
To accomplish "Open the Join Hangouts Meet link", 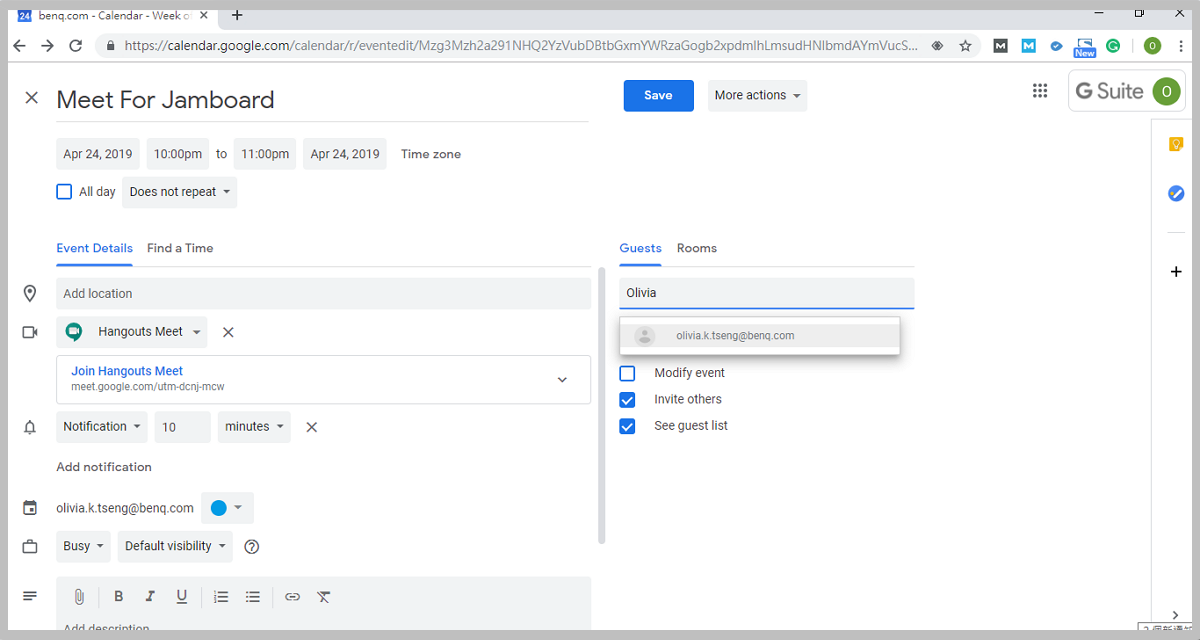I will click(127, 371).
